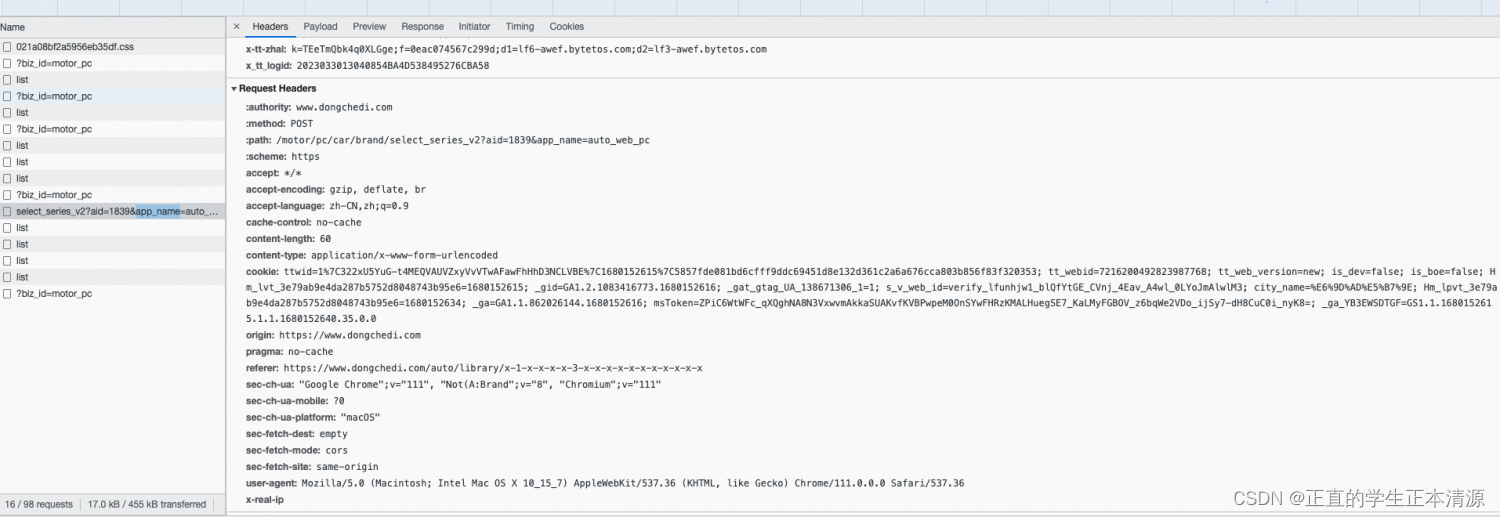1500x517 pixels.
Task: Tick checkbox for select_series_v2 request
Action: [x=7, y=212]
